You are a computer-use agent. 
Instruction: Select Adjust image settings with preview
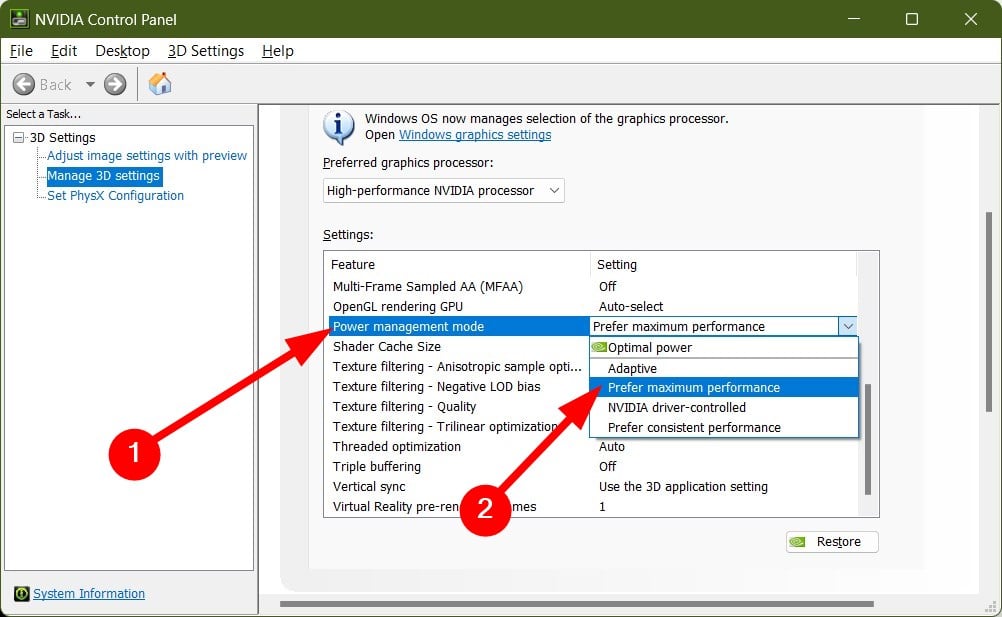[x=147, y=156]
